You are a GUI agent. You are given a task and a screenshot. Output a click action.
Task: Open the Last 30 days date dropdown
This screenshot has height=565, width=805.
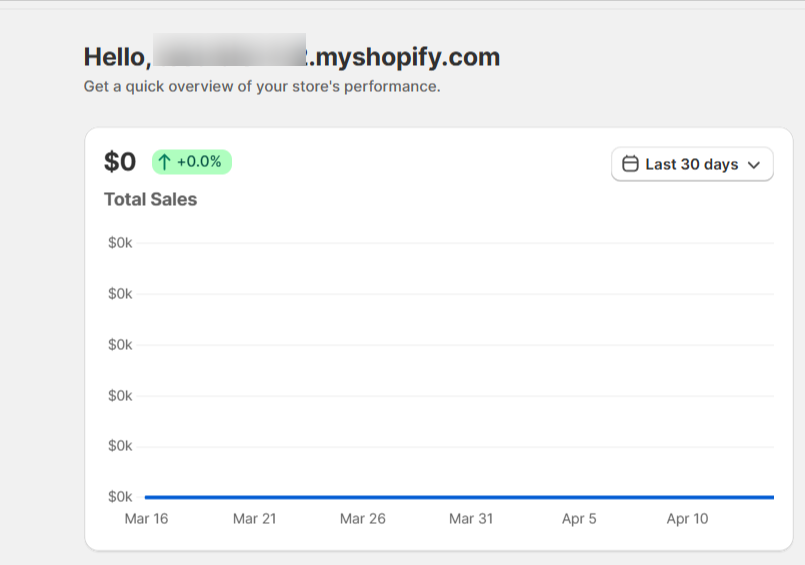692,164
